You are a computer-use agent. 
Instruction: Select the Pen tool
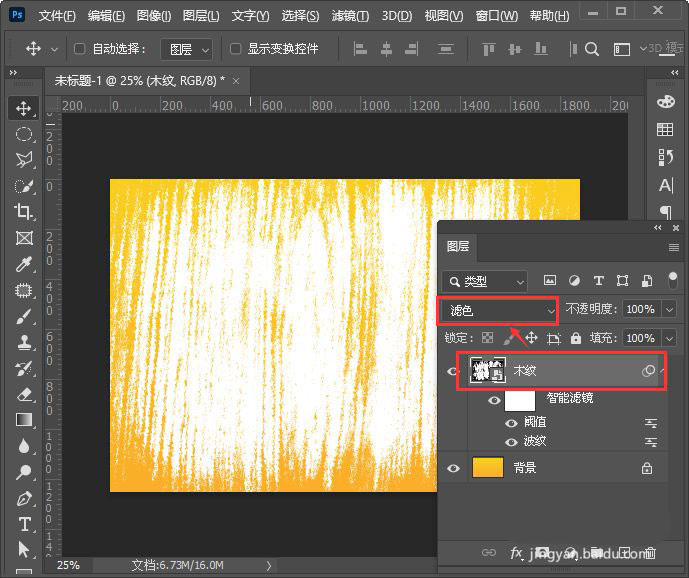[x=24, y=498]
